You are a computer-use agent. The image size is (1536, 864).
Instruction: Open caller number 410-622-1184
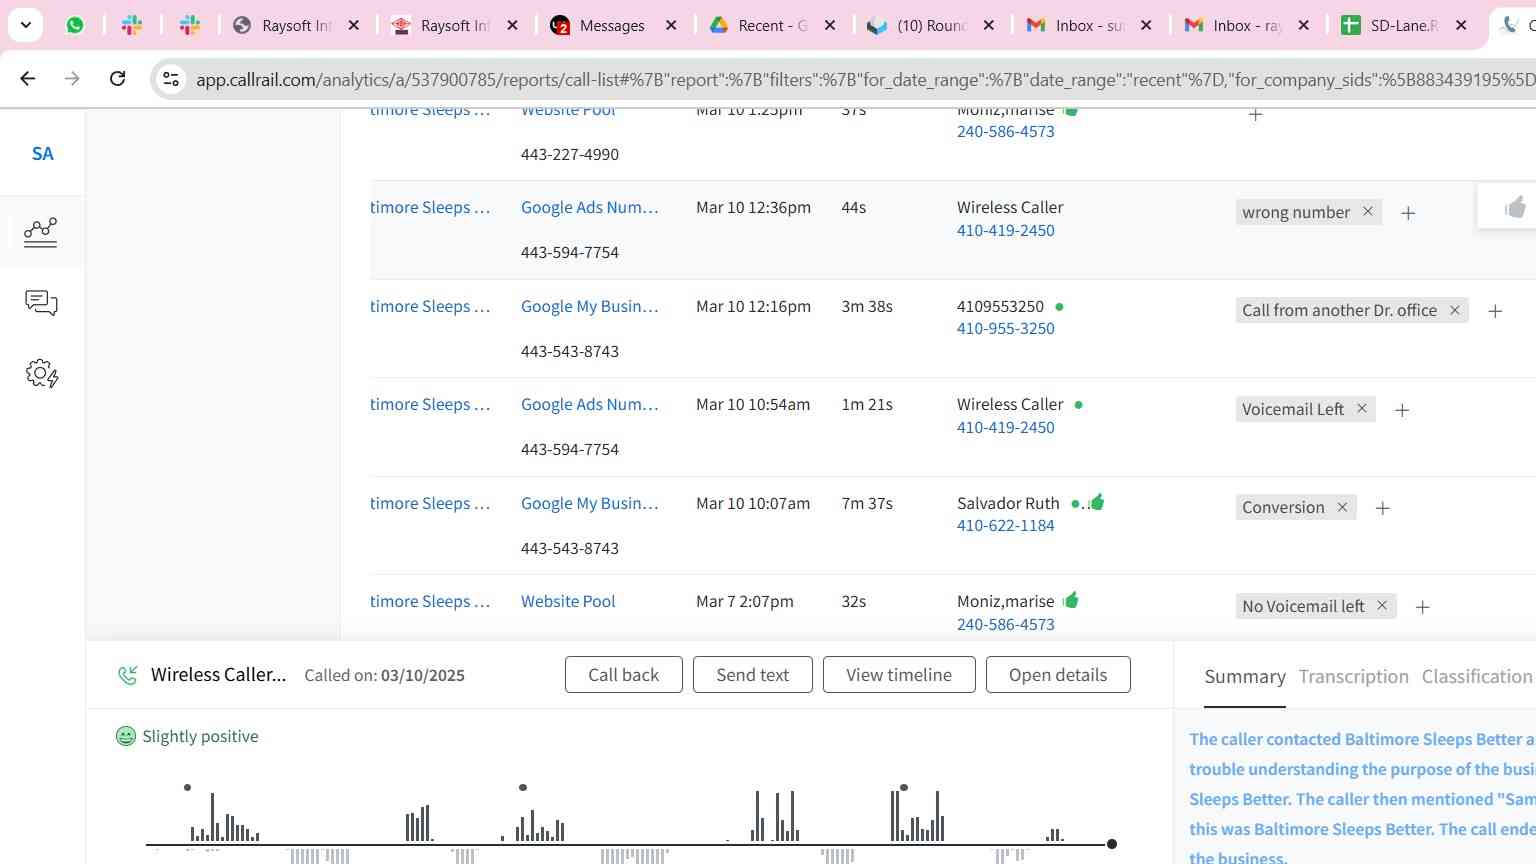pos(1005,525)
